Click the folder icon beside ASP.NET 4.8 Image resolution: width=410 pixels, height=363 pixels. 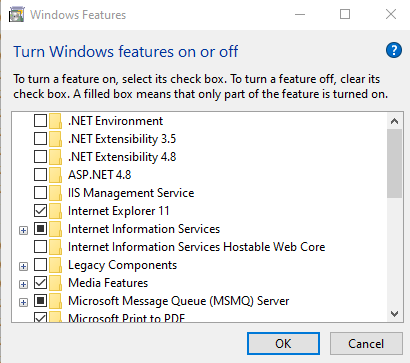point(55,175)
